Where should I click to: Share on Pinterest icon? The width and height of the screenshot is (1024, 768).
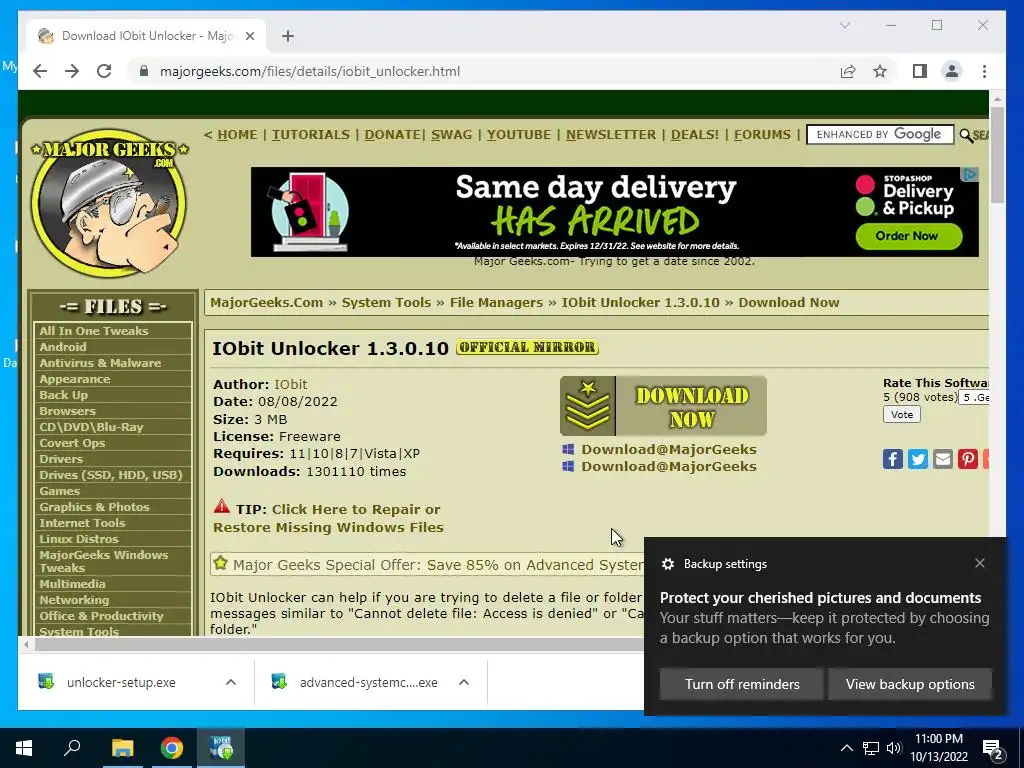click(967, 459)
